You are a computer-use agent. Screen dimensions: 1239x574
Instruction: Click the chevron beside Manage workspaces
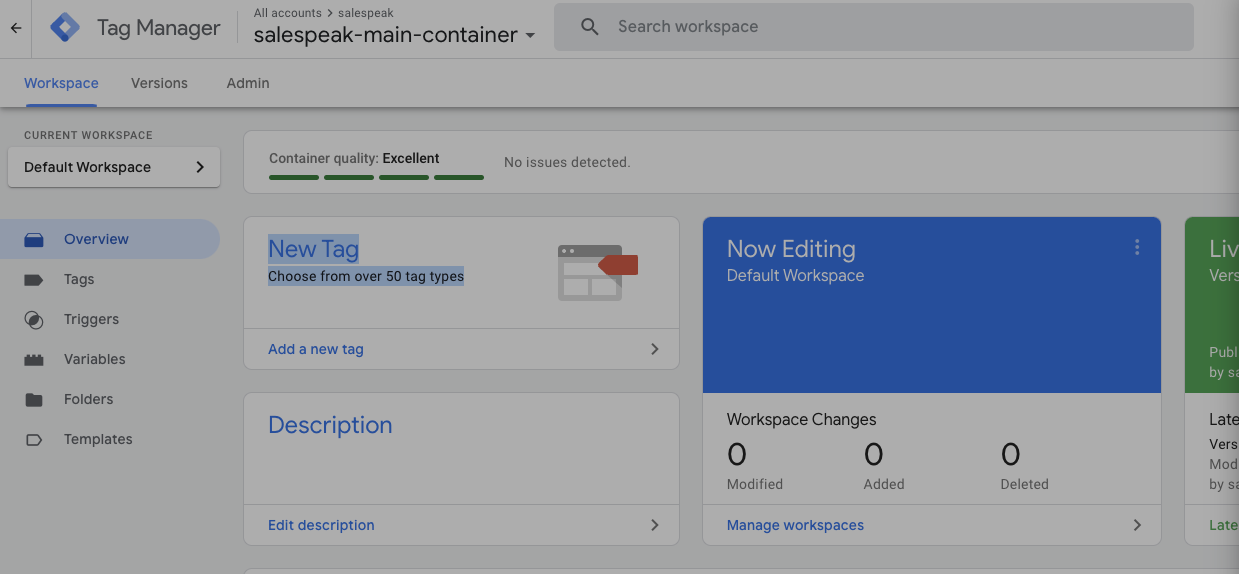coord(1137,525)
